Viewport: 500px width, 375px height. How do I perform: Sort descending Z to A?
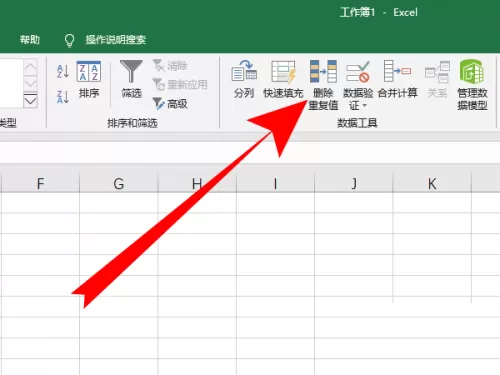[x=63, y=97]
